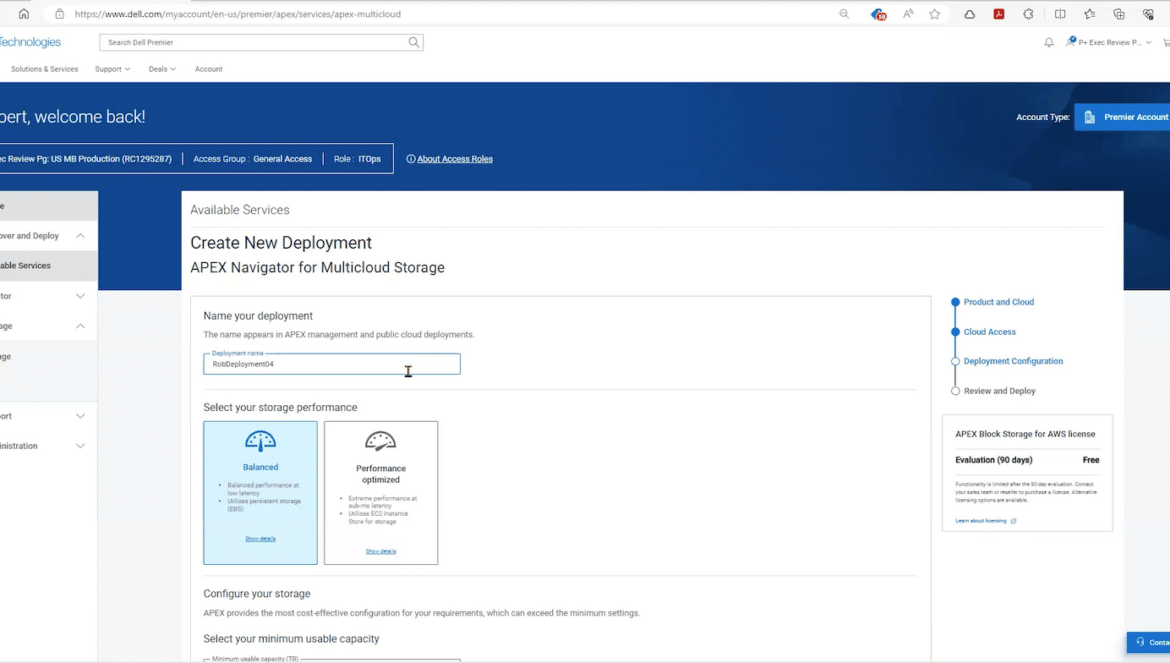Click Show details under Balanced
This screenshot has height=663, width=1170.
[260, 538]
